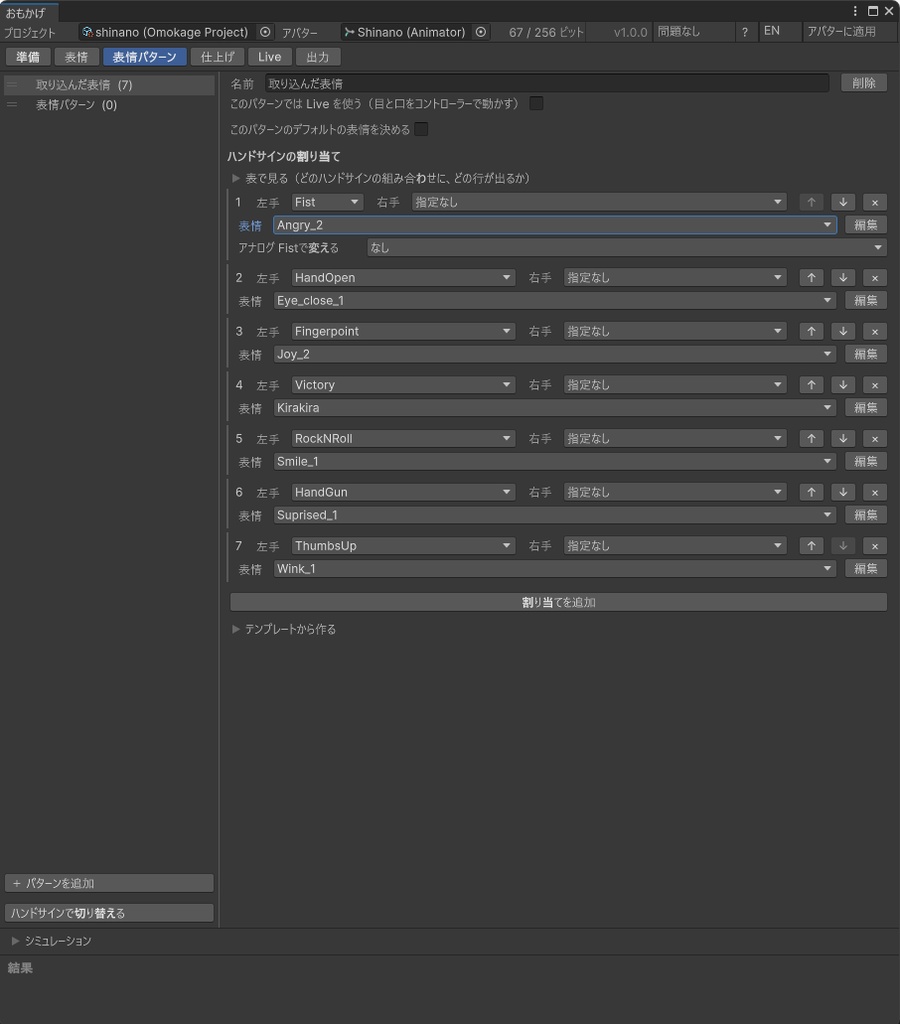Move assignment 4 (Victory) down
This screenshot has width=900, height=1024.
(843, 385)
